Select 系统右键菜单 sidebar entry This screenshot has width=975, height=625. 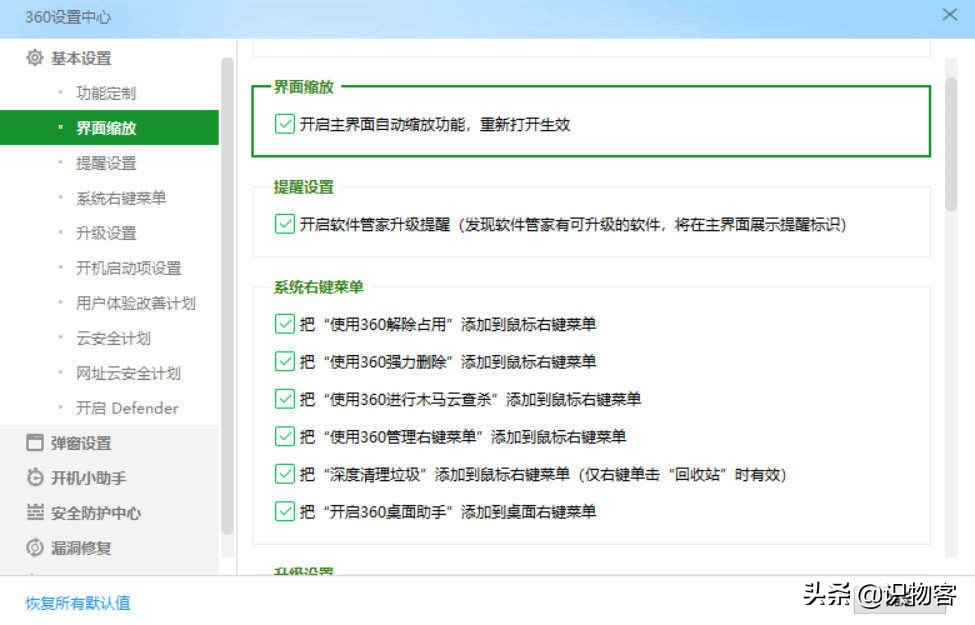point(120,197)
